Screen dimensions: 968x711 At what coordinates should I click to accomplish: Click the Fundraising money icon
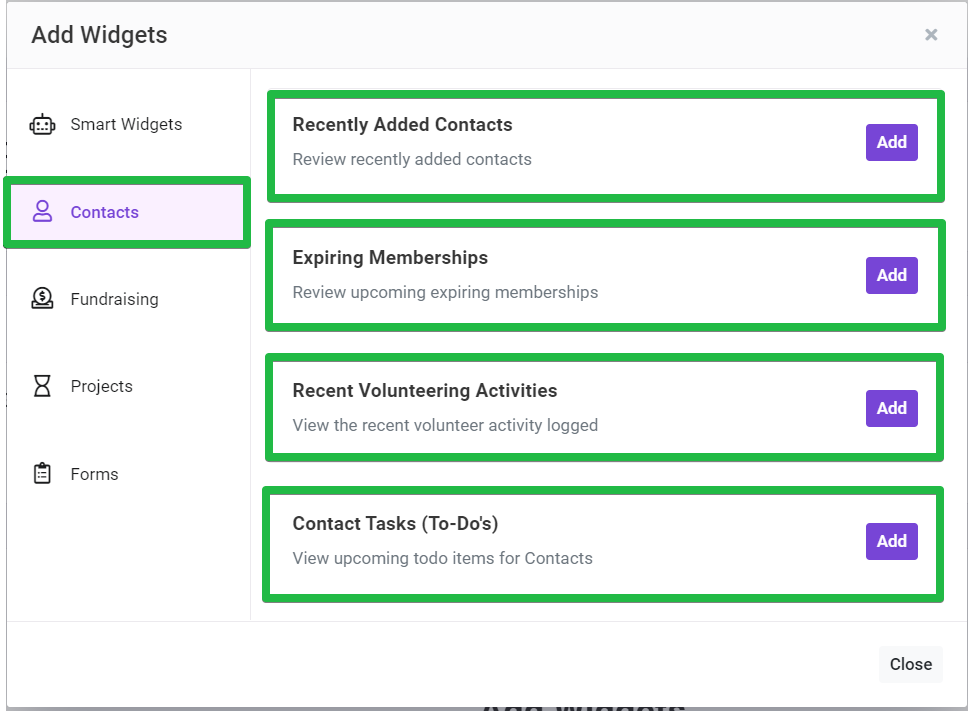[42, 299]
